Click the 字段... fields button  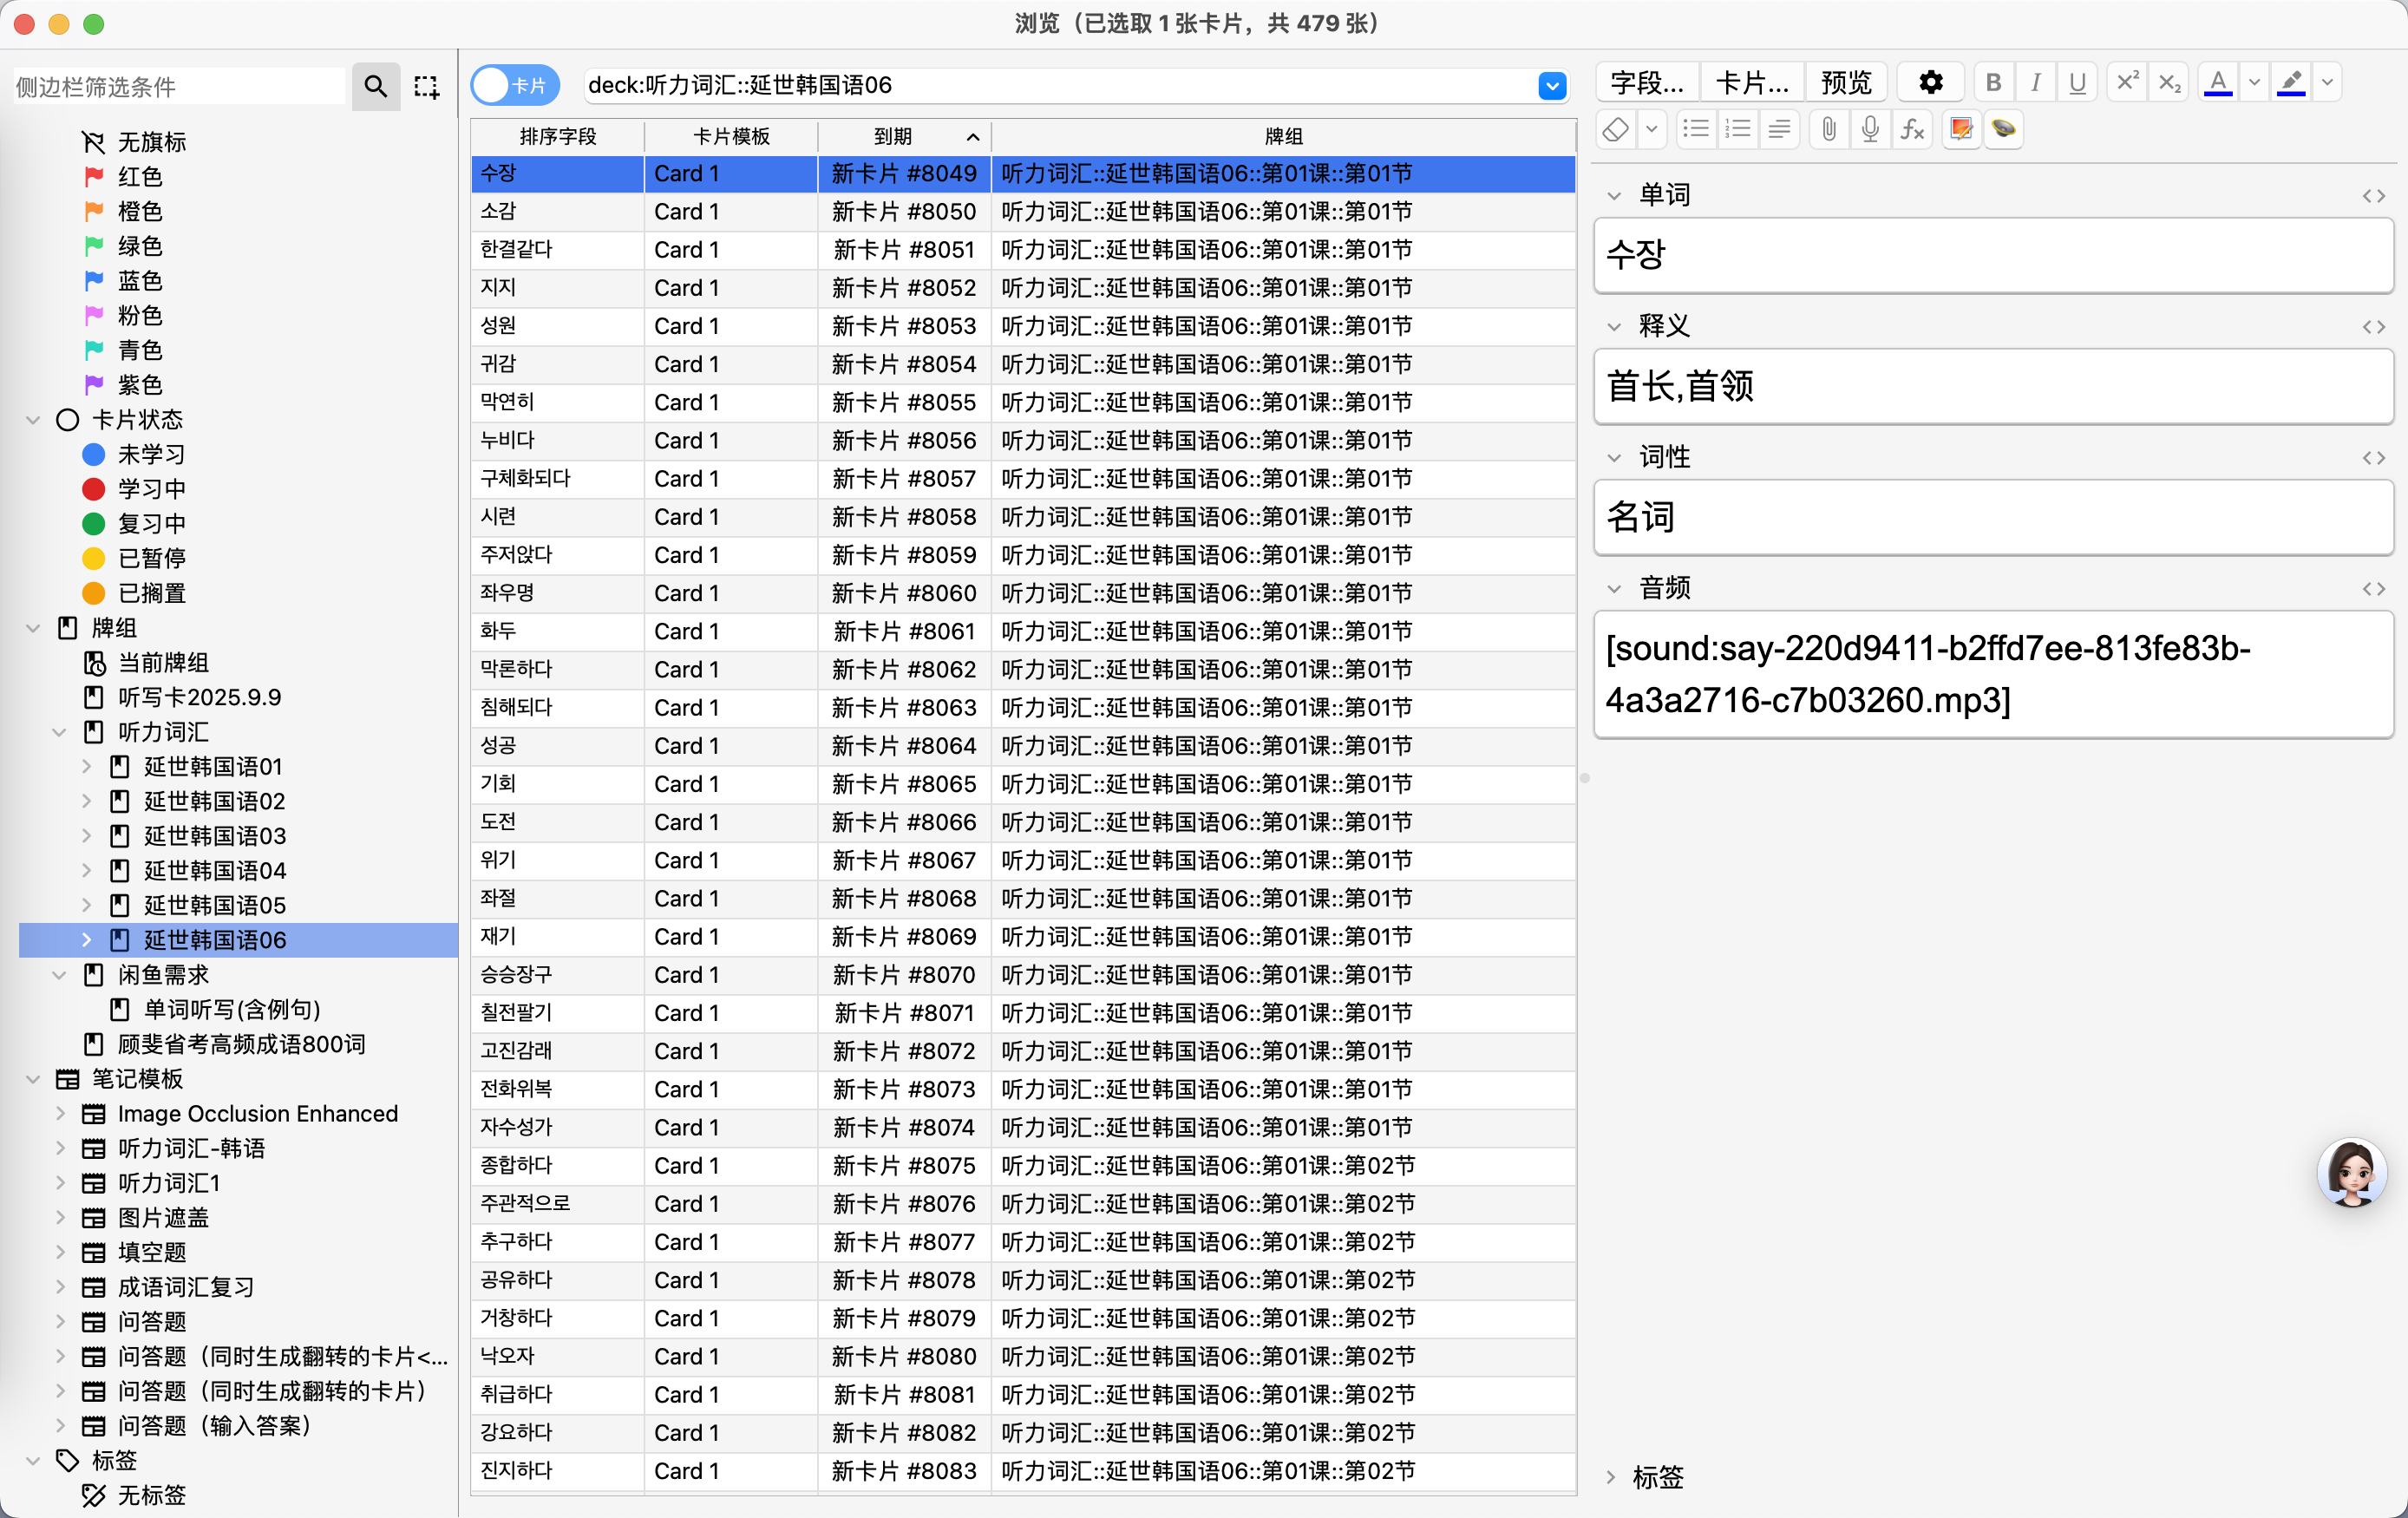pos(1647,82)
